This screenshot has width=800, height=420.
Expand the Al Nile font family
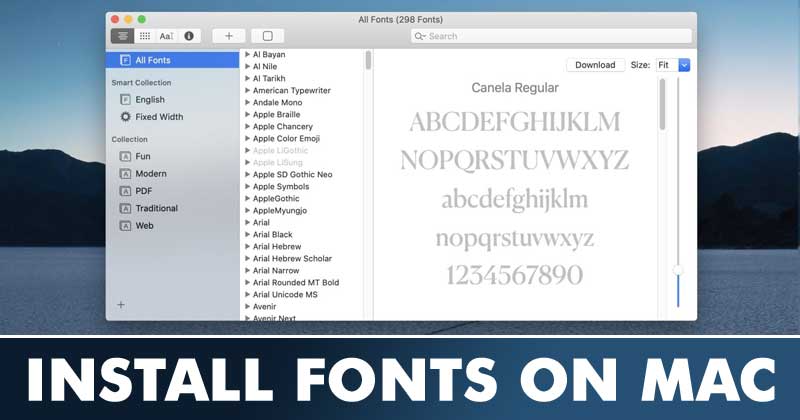click(247, 66)
